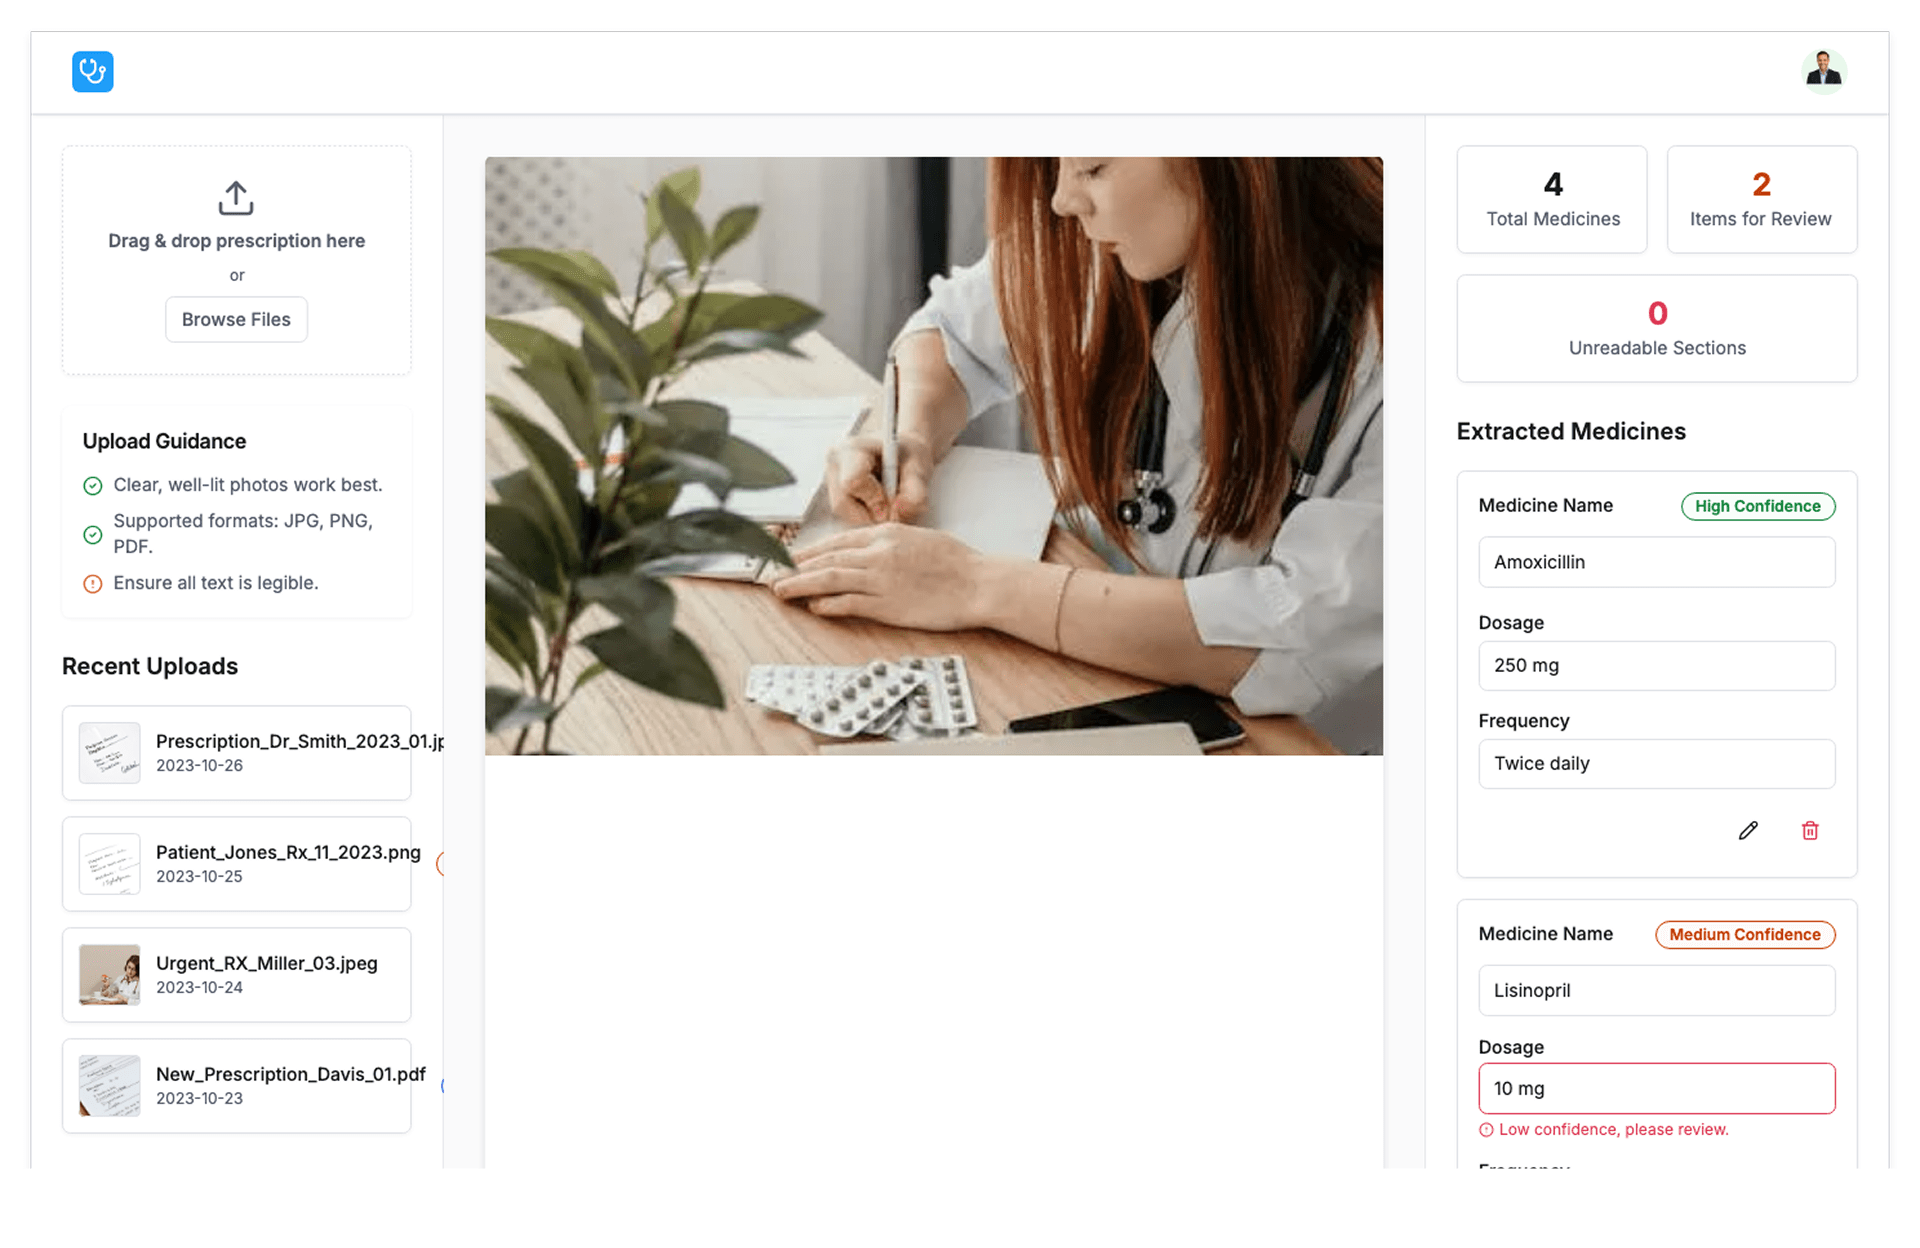The image size is (1920, 1248).
Task: Click the warning icon beside low confidence
Action: [1486, 1130]
